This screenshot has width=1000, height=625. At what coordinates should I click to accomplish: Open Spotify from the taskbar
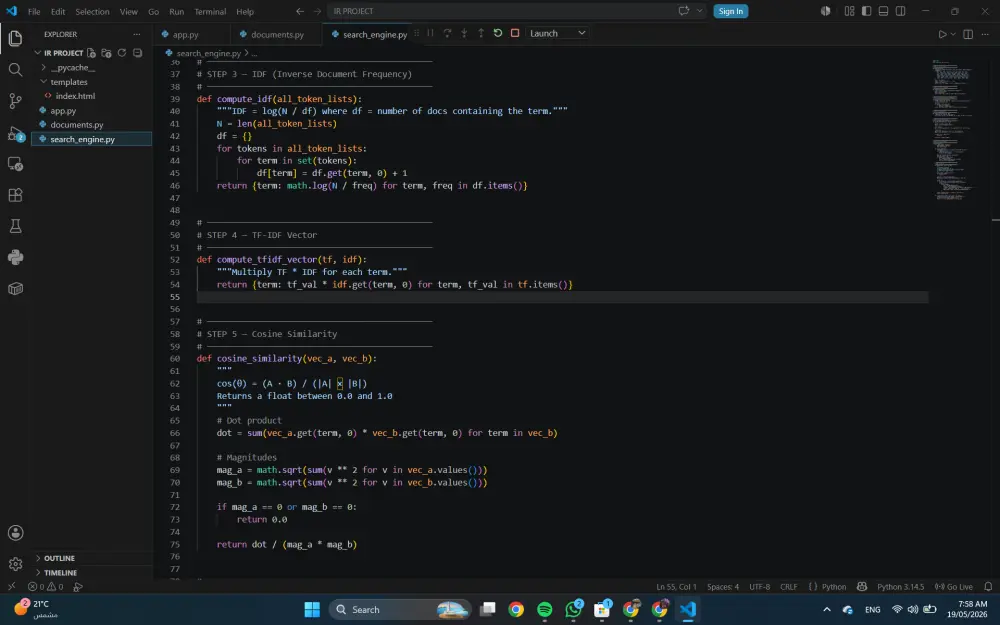tap(545, 610)
